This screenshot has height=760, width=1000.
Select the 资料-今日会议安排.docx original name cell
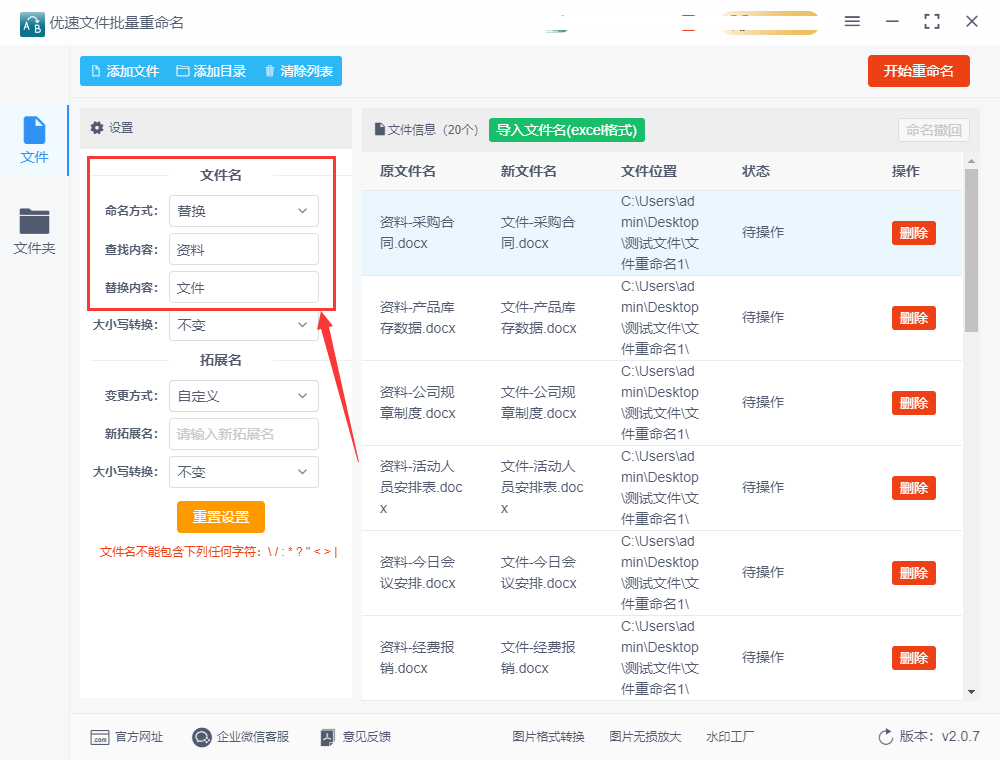[418, 573]
